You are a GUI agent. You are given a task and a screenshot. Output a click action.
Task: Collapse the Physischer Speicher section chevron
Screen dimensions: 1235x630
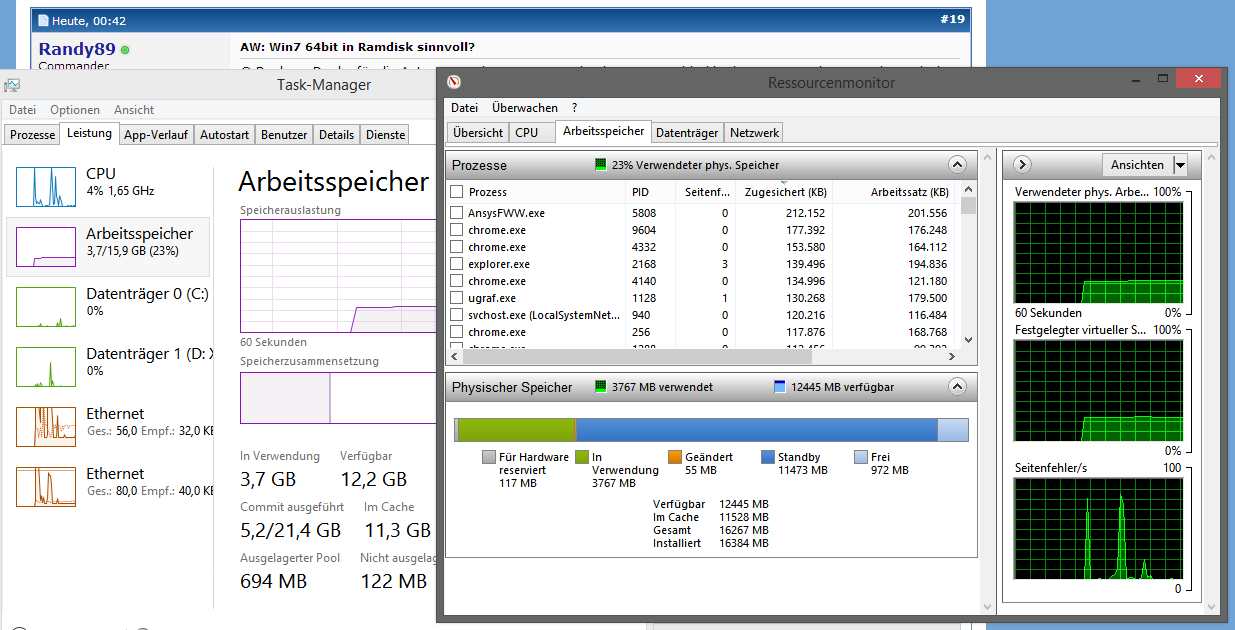[x=957, y=387]
